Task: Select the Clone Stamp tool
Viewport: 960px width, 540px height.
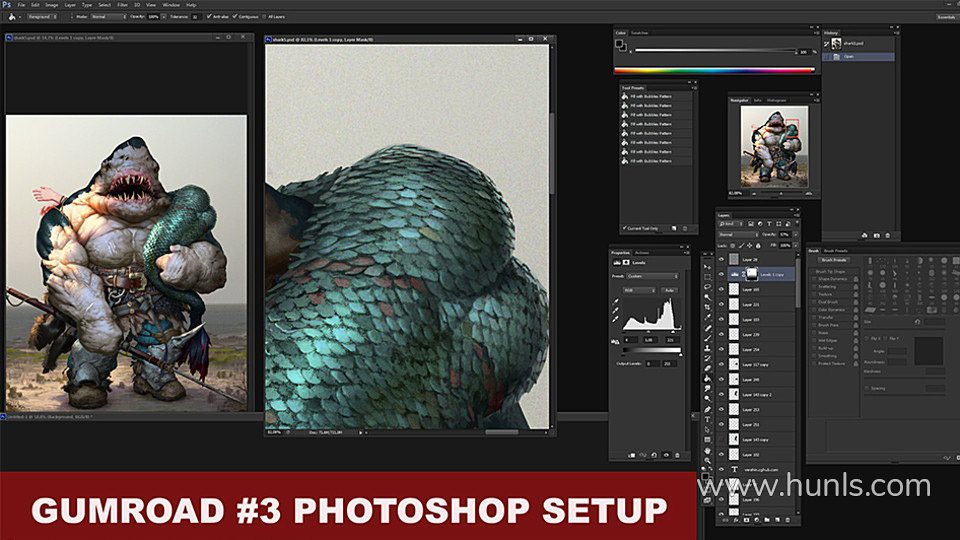Action: [x=708, y=348]
